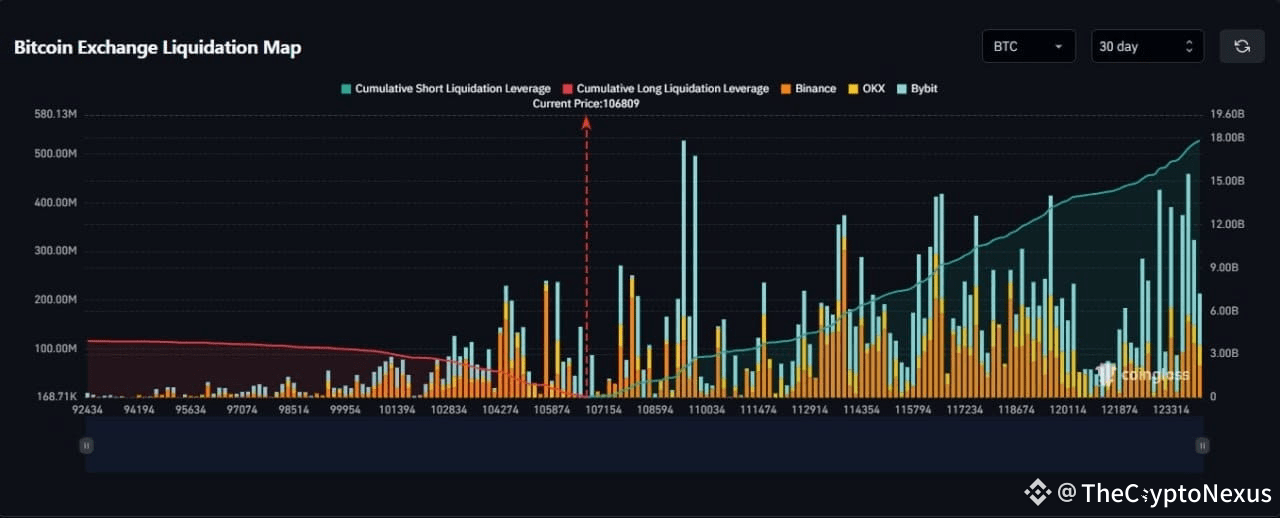Click the 580.13M y-axis label
This screenshot has height=518, width=1280.
tap(55, 115)
